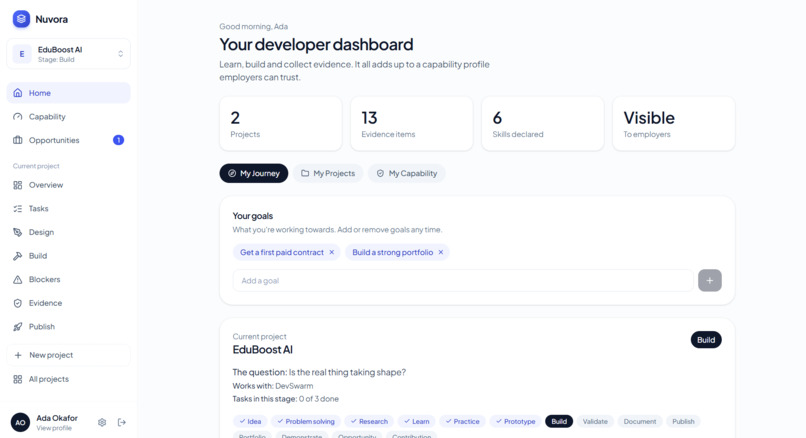
Task: Open the 6 Skills declared card
Action: [543, 124]
